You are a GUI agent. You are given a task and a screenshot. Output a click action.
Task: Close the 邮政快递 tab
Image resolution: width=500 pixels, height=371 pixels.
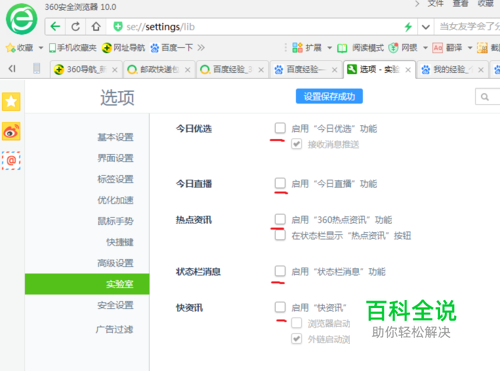tap(188, 70)
